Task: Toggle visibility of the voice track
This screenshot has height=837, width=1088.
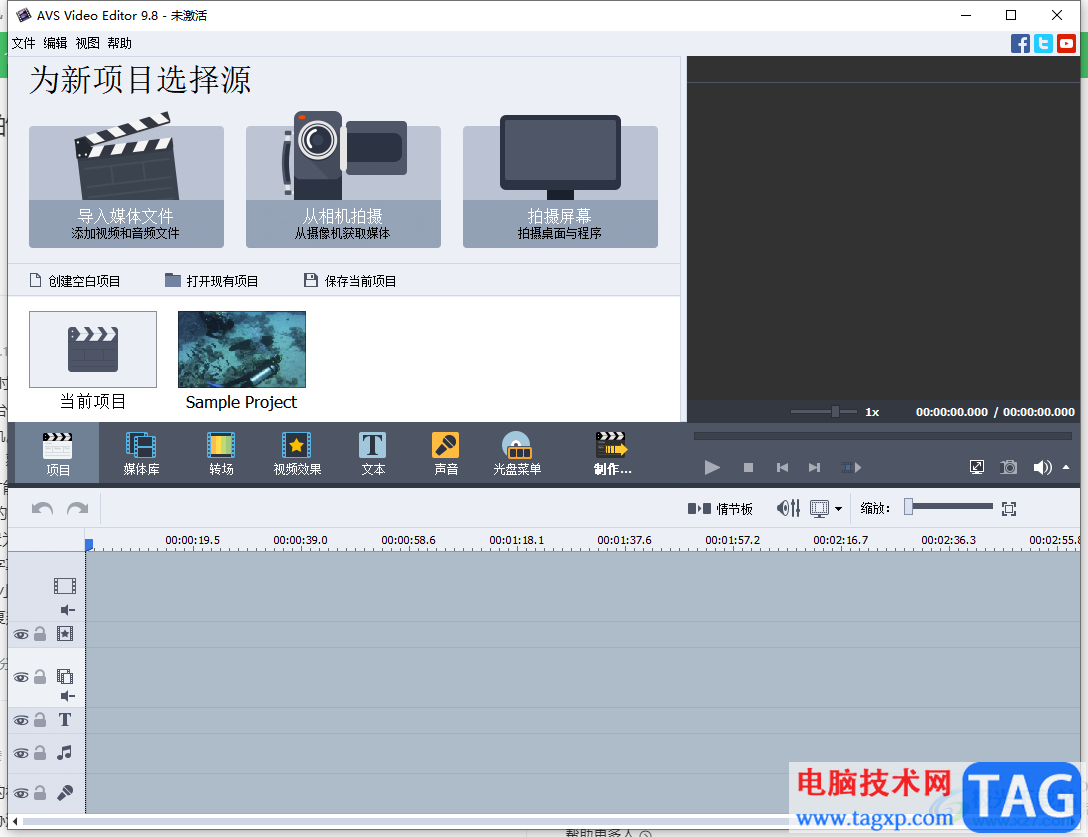Action: 22,793
